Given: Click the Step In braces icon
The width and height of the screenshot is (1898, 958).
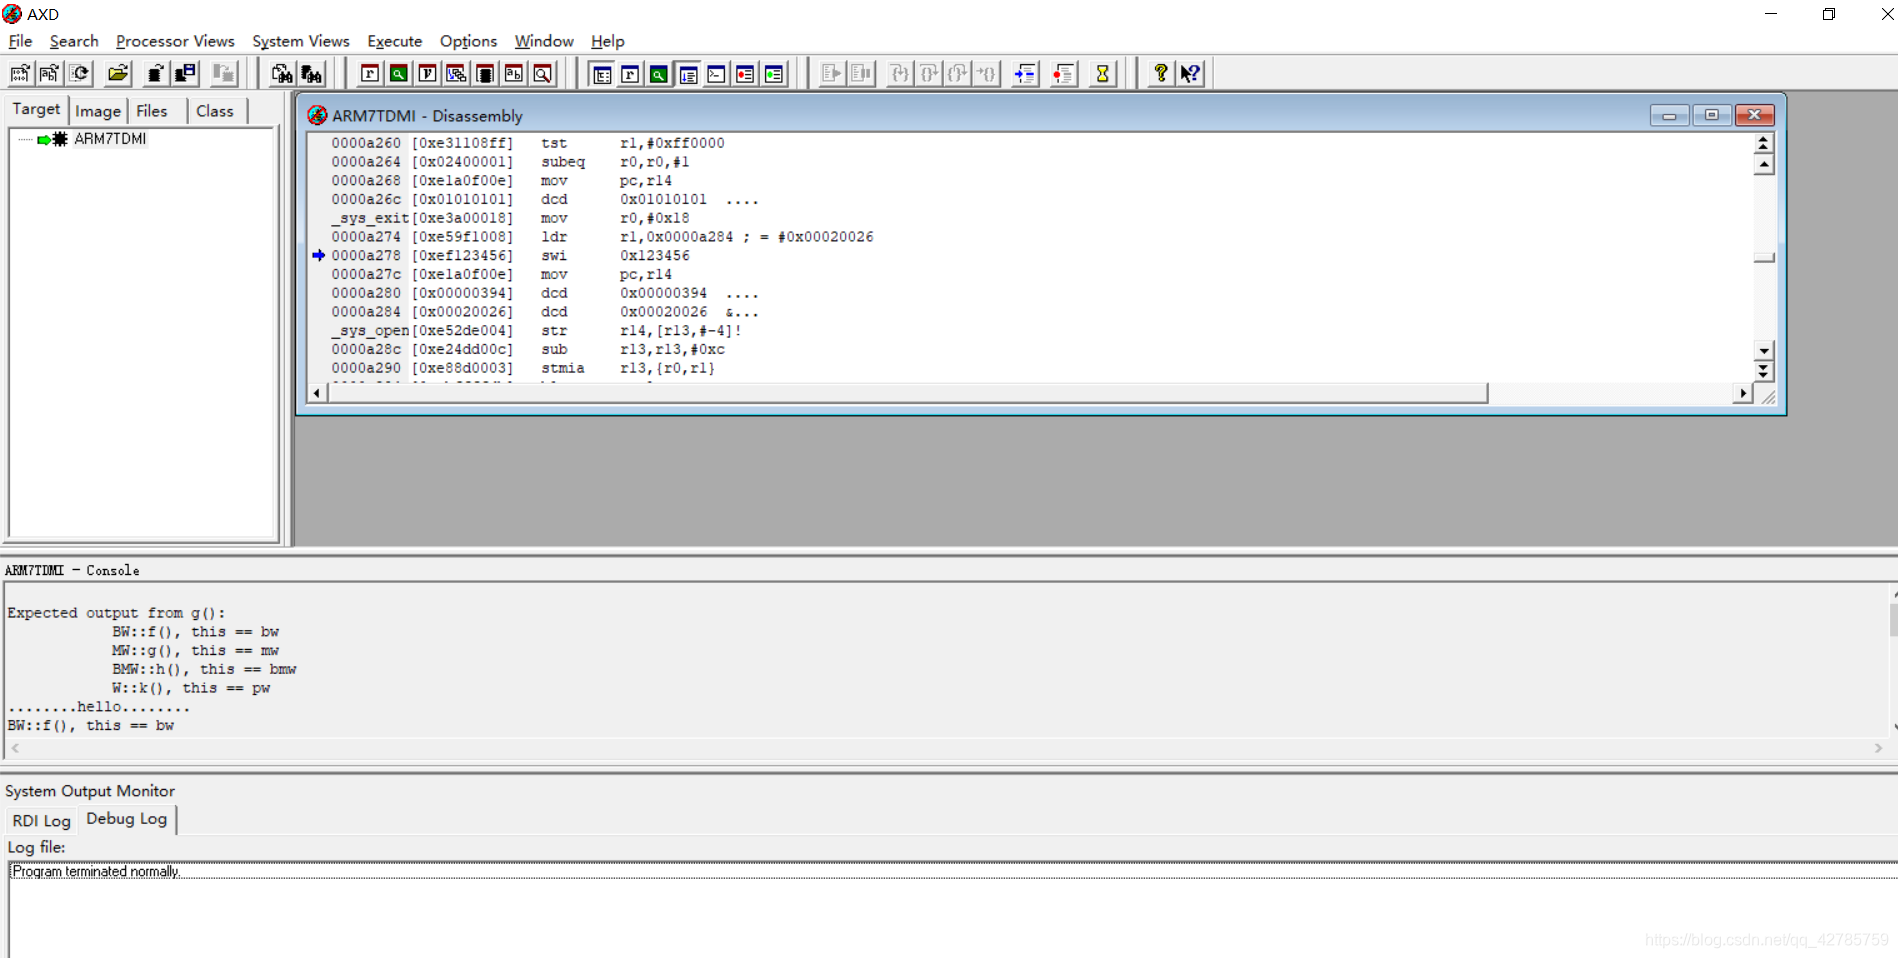Looking at the screenshot, I should (x=899, y=73).
